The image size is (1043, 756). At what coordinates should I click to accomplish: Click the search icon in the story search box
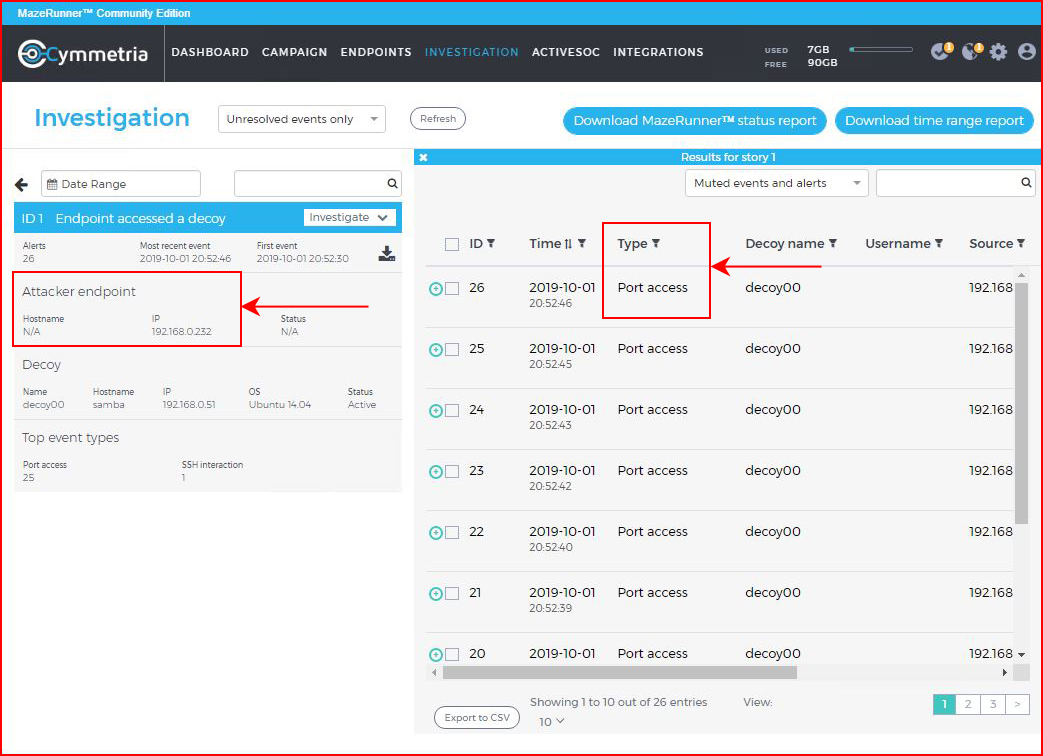pos(392,184)
